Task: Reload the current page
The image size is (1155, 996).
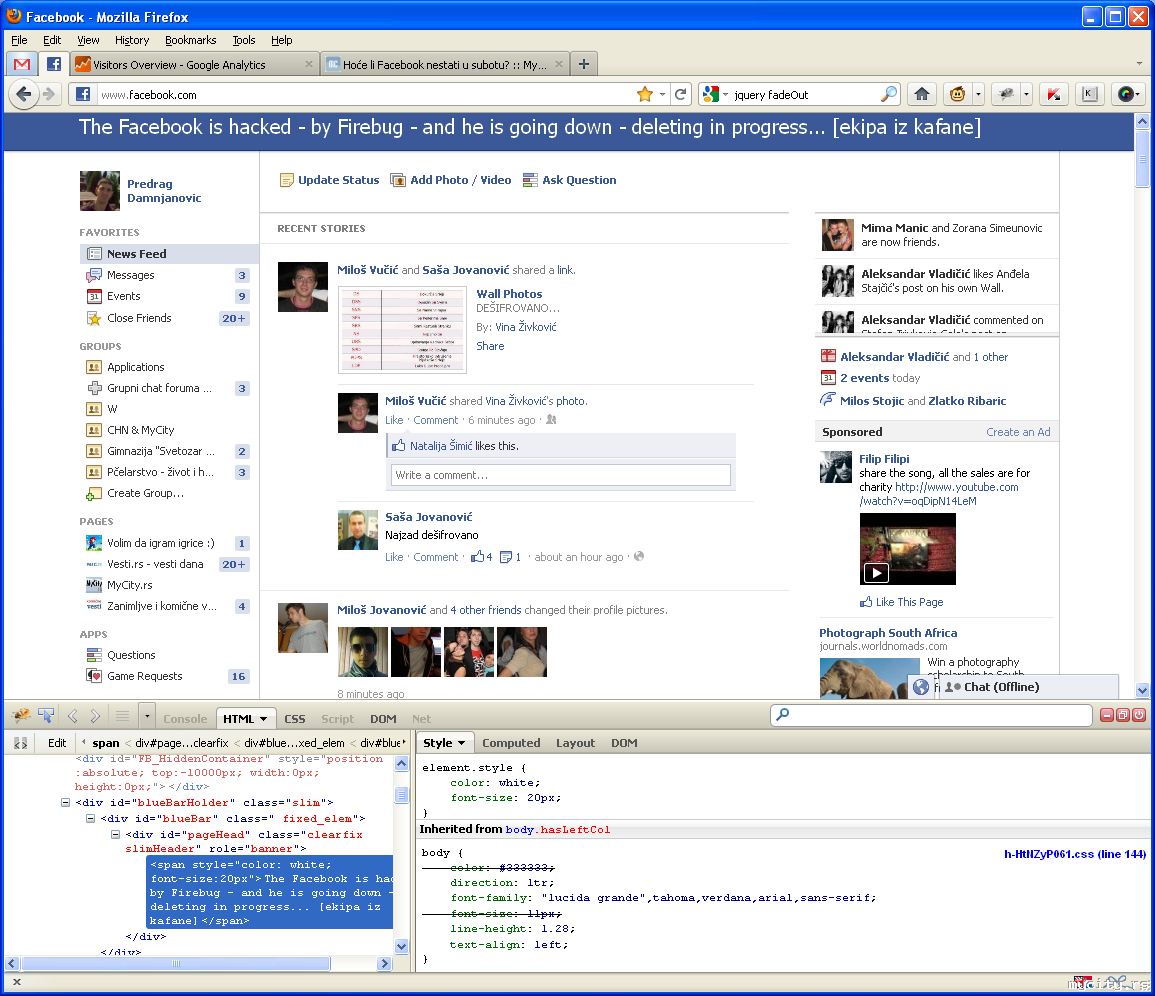Action: pos(681,94)
